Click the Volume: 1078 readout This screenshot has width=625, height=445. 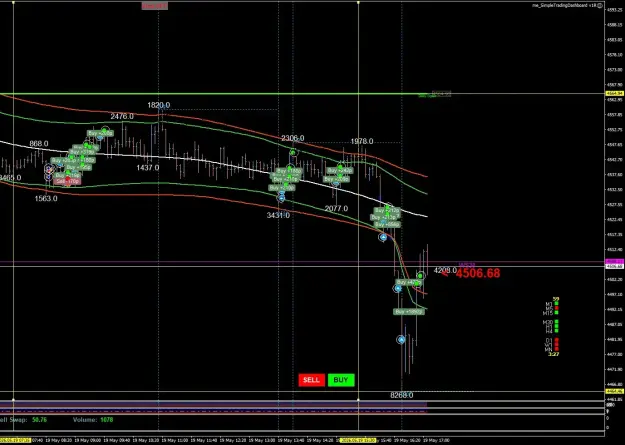point(93,420)
